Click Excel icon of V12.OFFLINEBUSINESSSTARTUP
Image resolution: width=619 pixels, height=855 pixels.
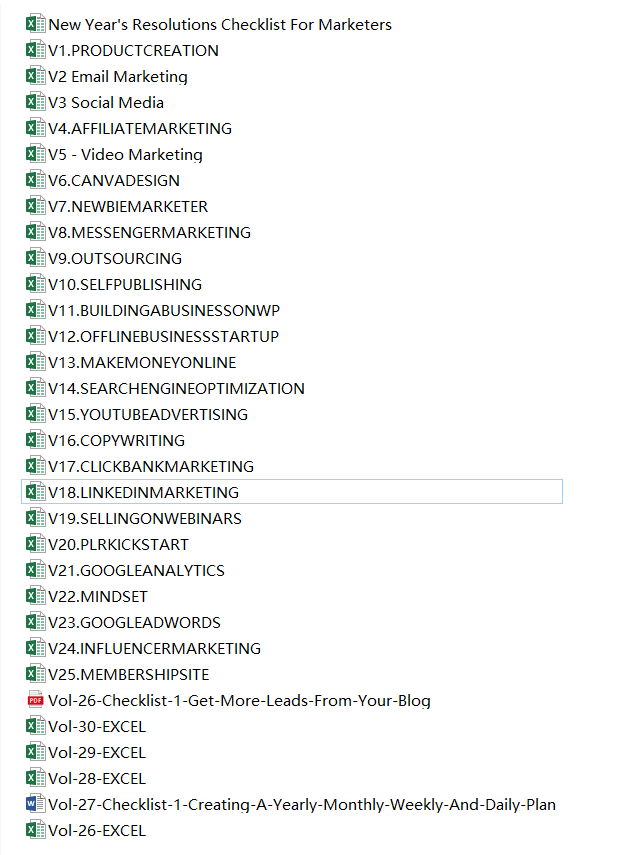click(x=35, y=336)
